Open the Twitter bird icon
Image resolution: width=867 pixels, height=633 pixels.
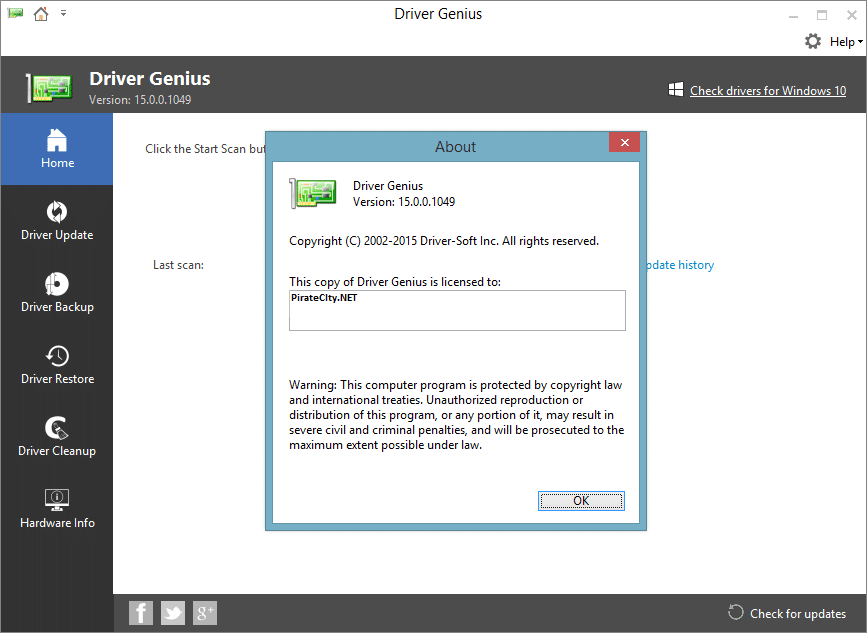pos(173,613)
